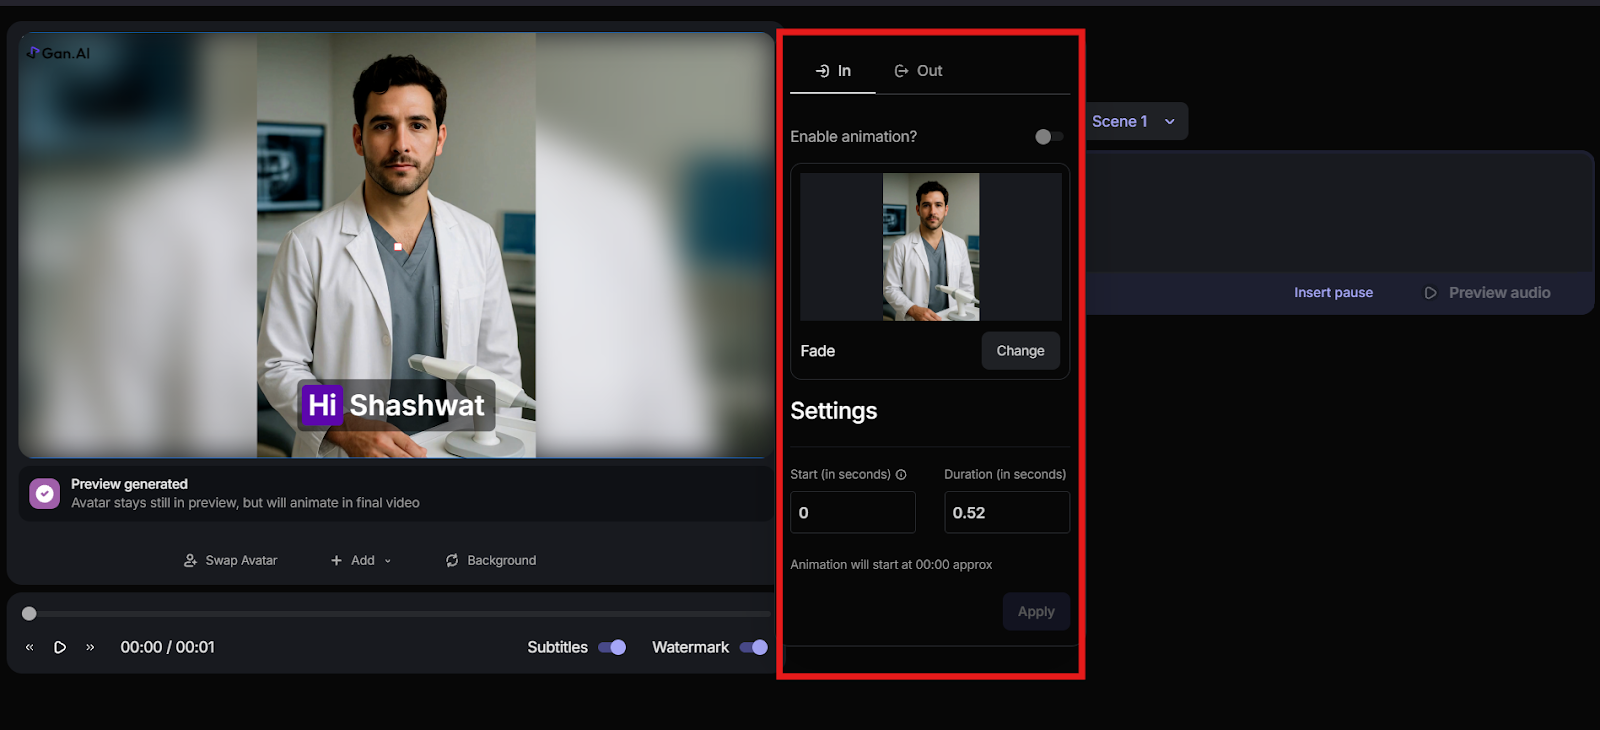
Task: Click the rewind double-arrow icon
Action: (x=30, y=648)
